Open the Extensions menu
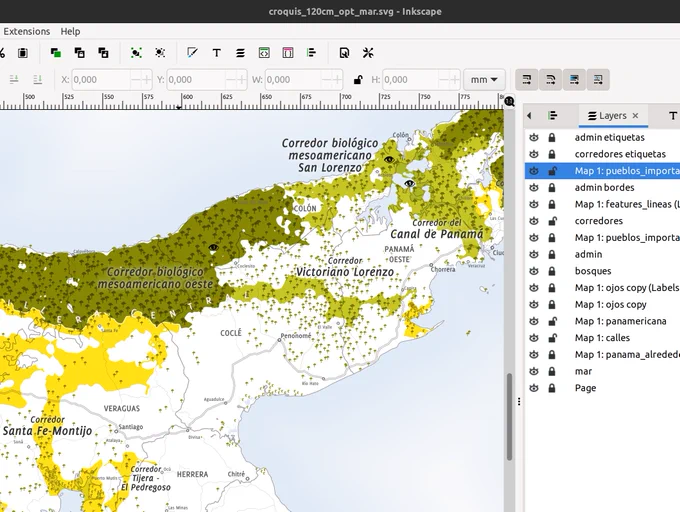The image size is (680, 512). 26,31
